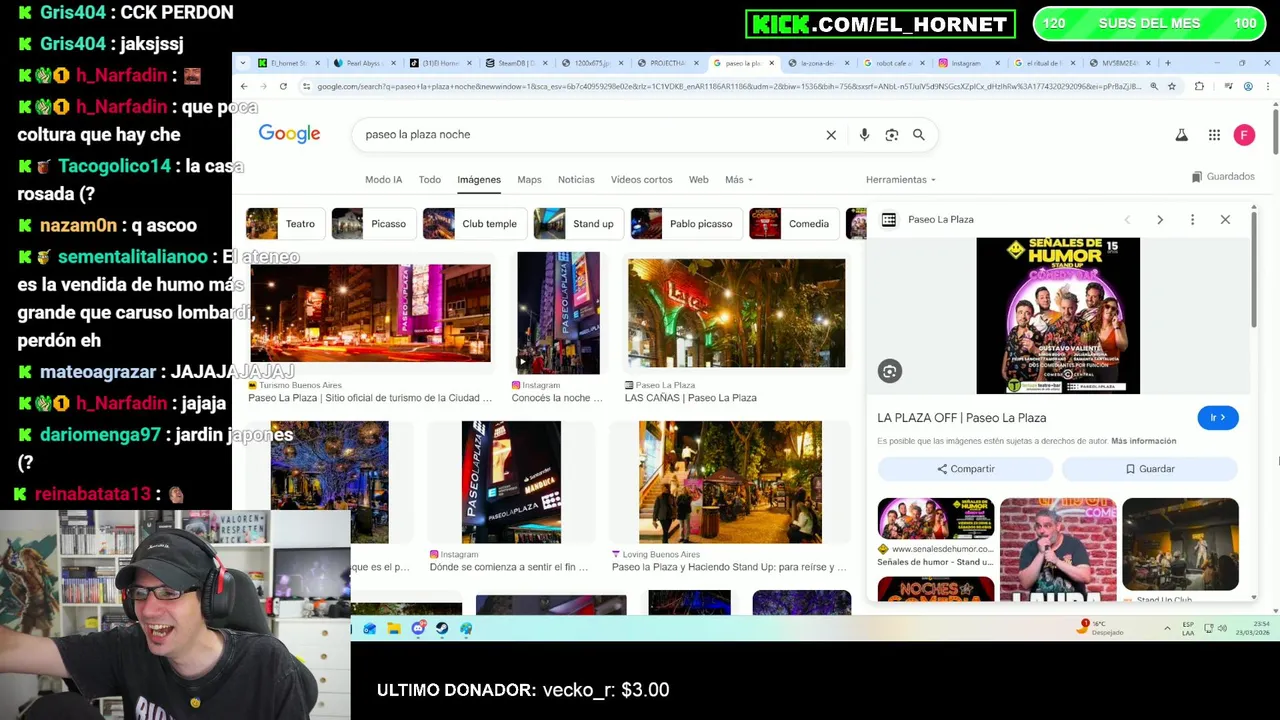The height and width of the screenshot is (720, 1280).
Task: Select the Imágenes tab
Action: (x=479, y=180)
